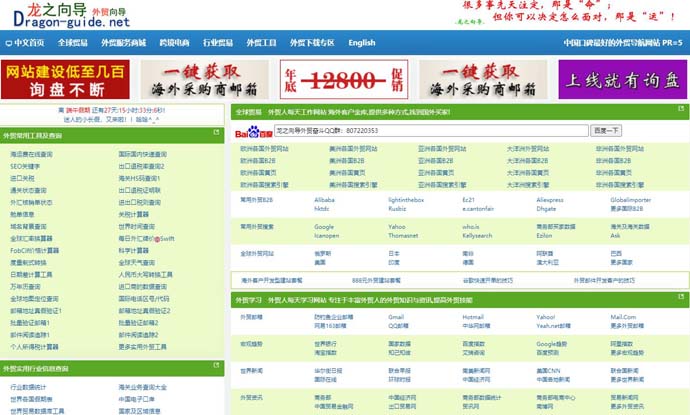
Task: Open the 行业贸易 navigation item
Action: [218, 43]
